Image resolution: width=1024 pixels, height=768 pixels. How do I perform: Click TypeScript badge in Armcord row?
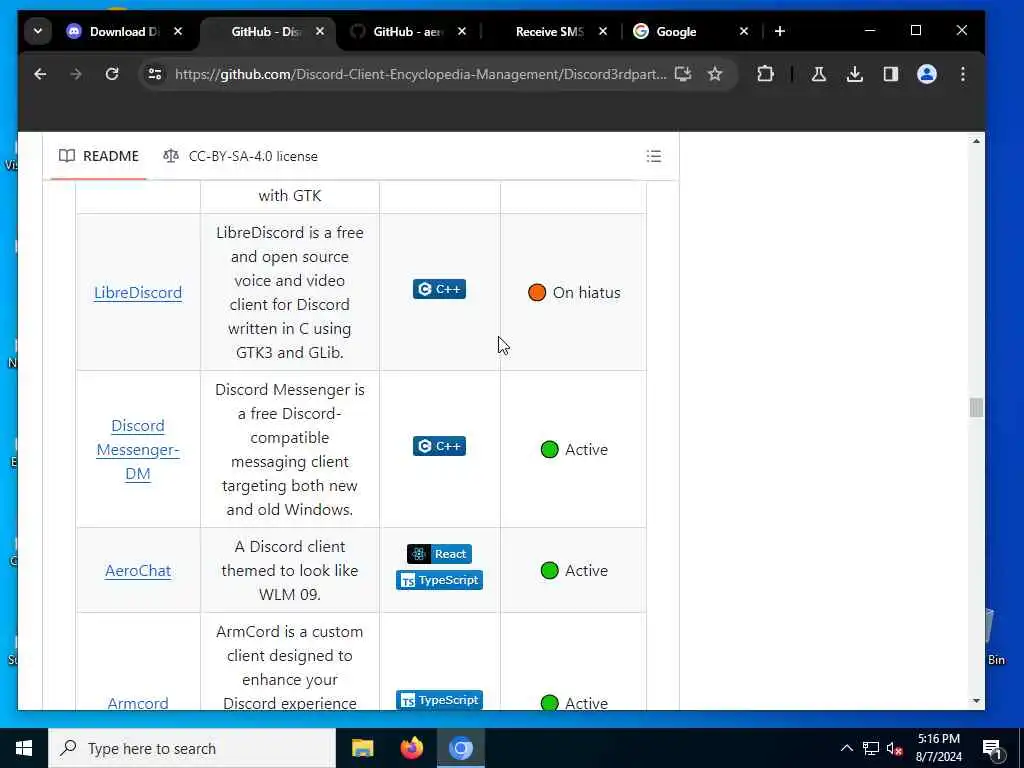pos(440,700)
